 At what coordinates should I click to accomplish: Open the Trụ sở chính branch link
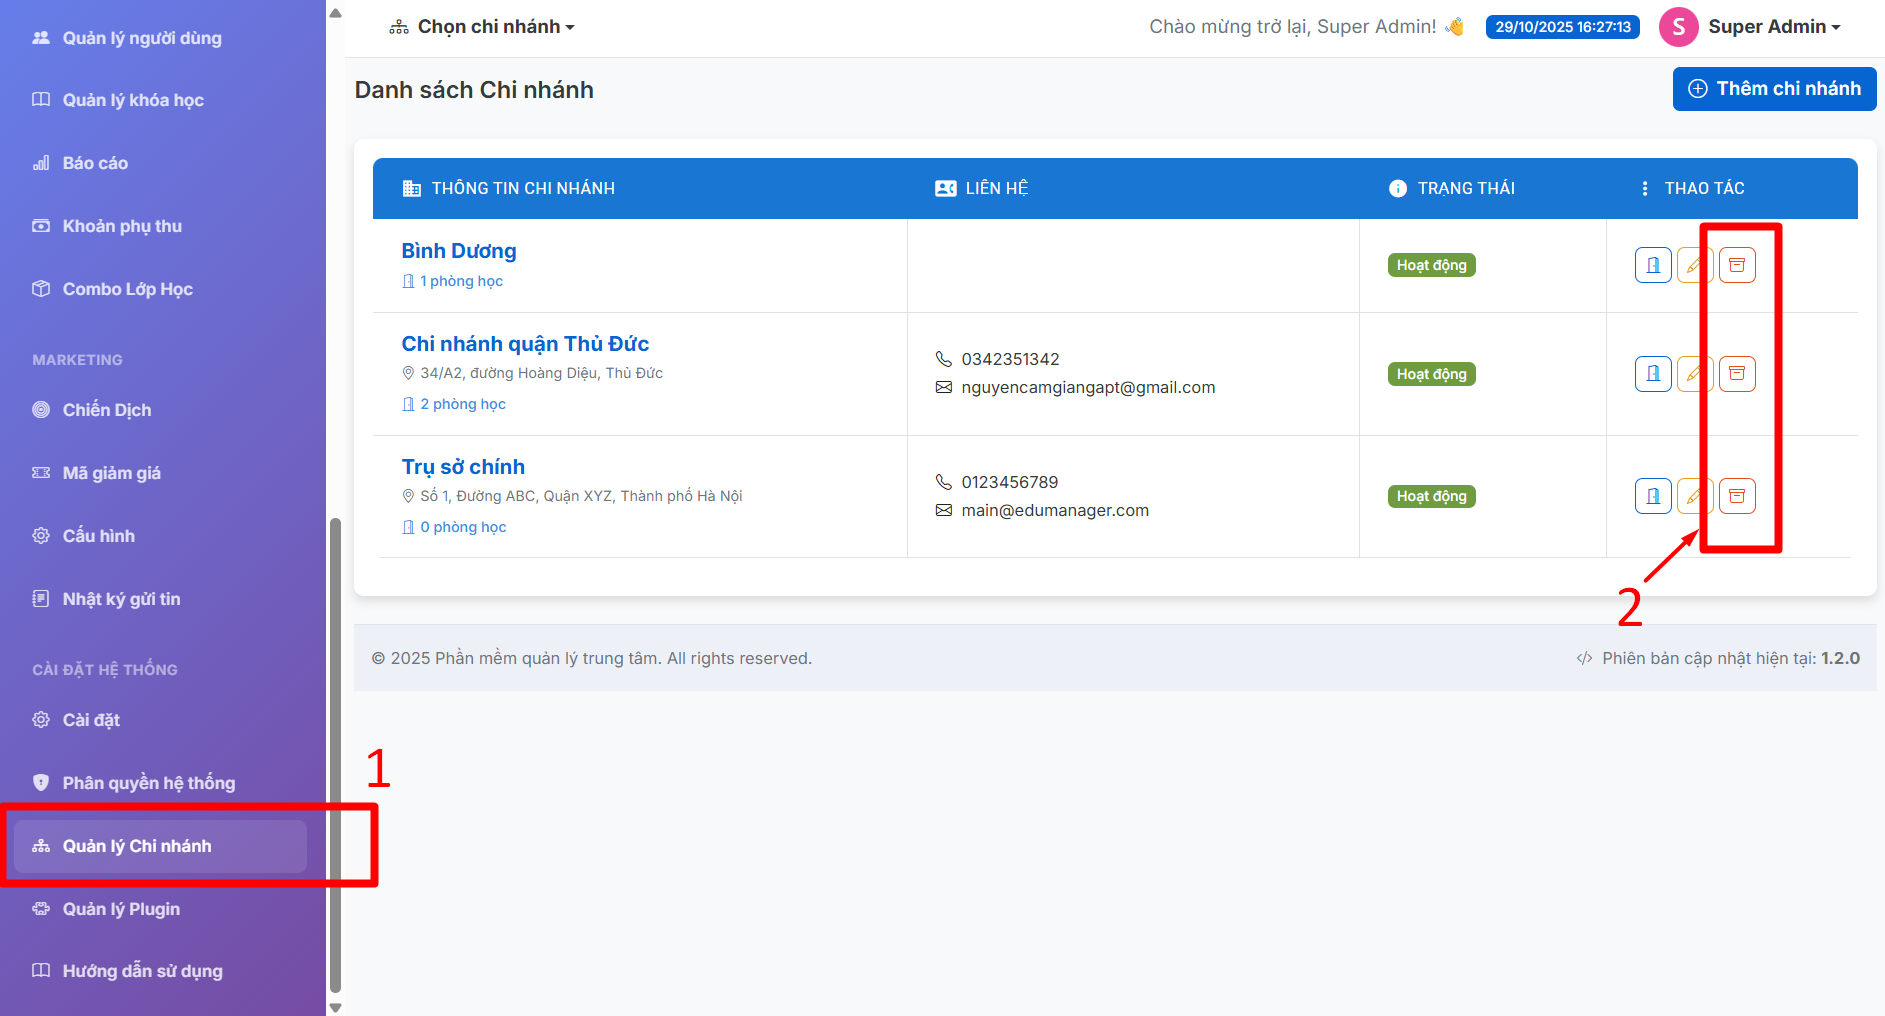[x=463, y=467]
